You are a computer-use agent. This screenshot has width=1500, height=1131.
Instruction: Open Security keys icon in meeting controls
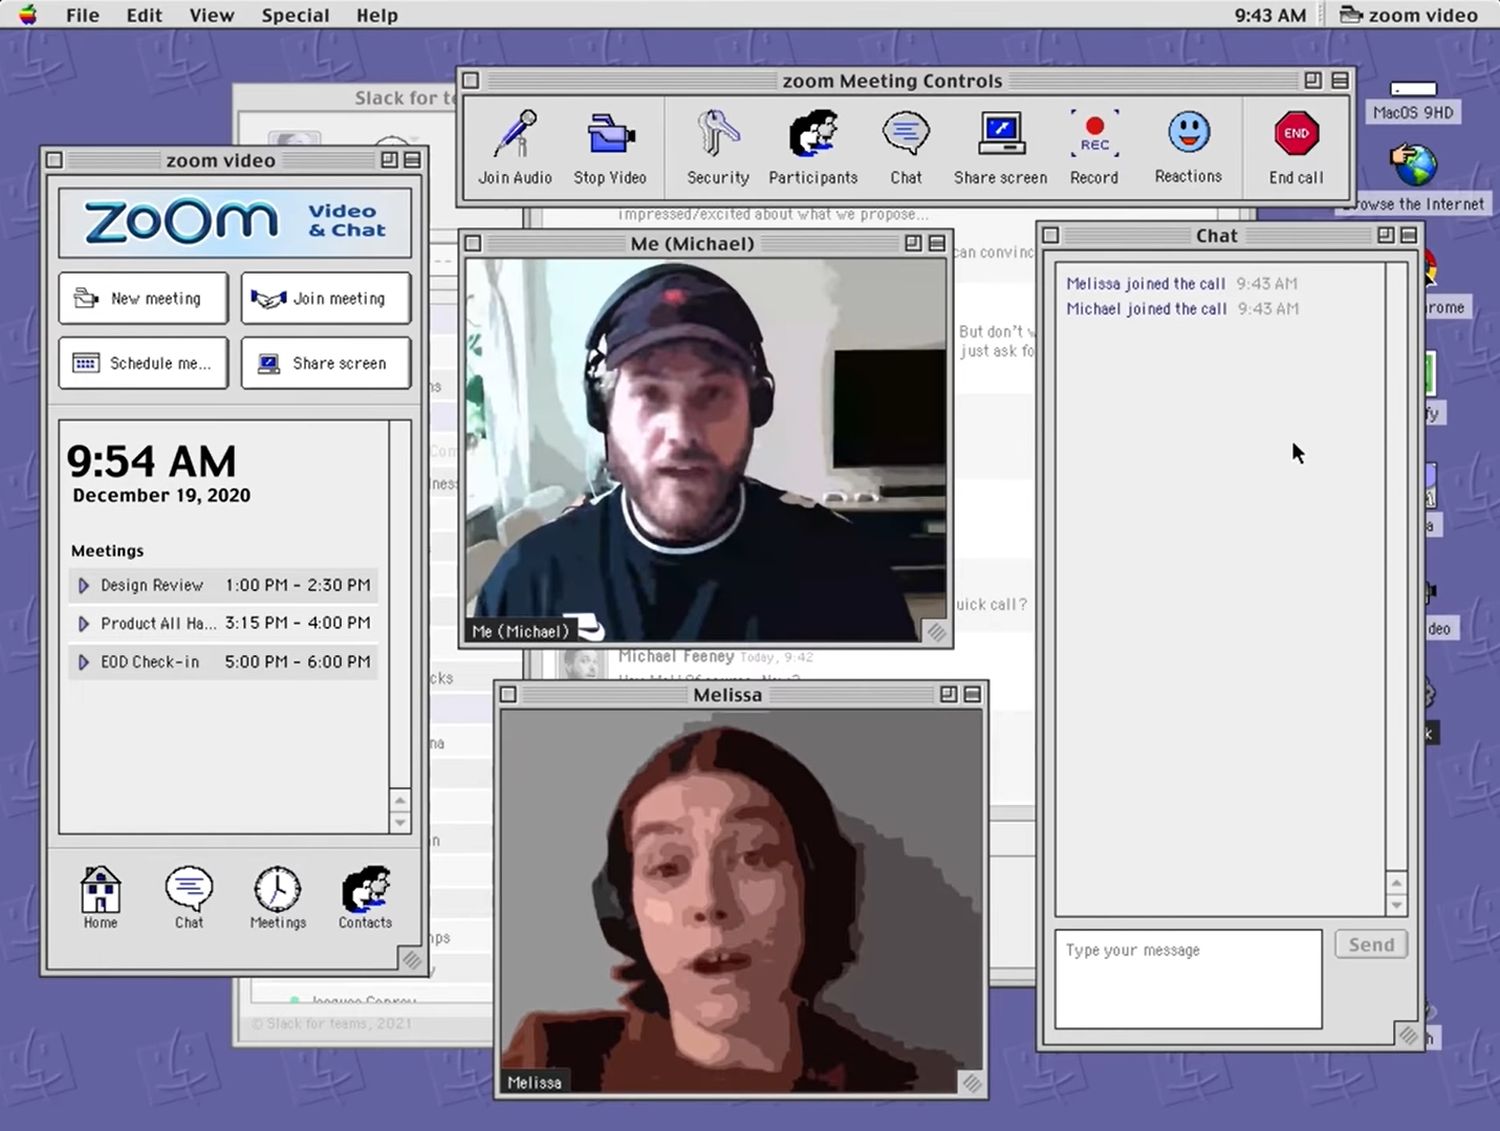click(x=717, y=136)
